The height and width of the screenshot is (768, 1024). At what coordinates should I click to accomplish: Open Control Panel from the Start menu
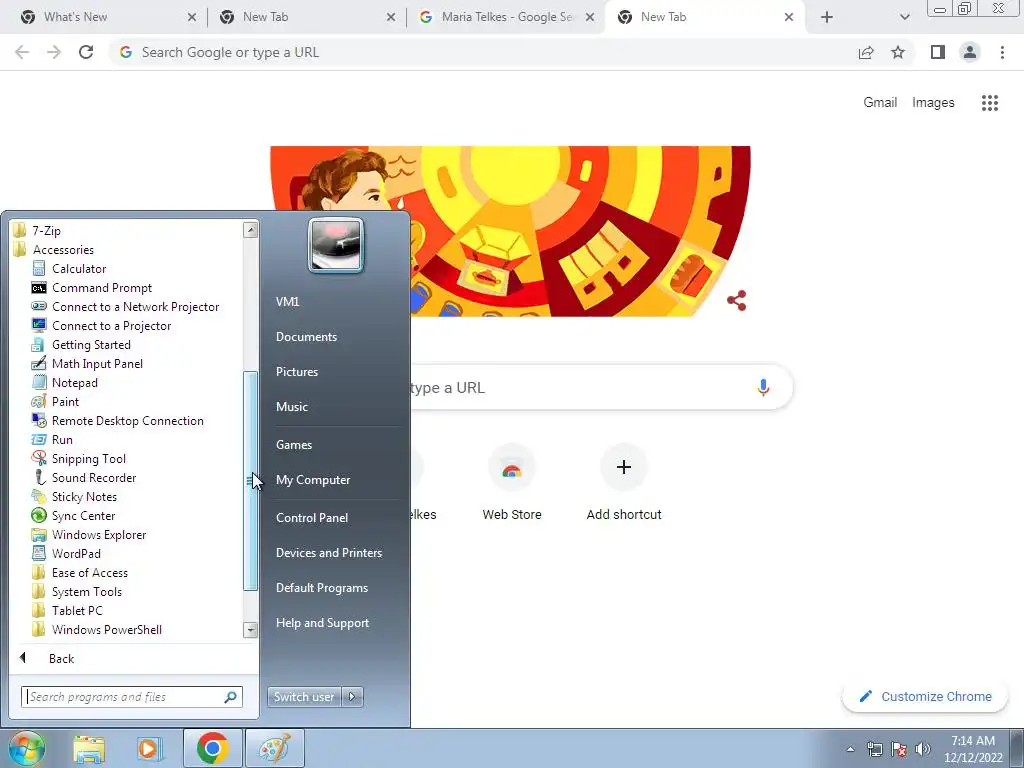[x=312, y=518]
